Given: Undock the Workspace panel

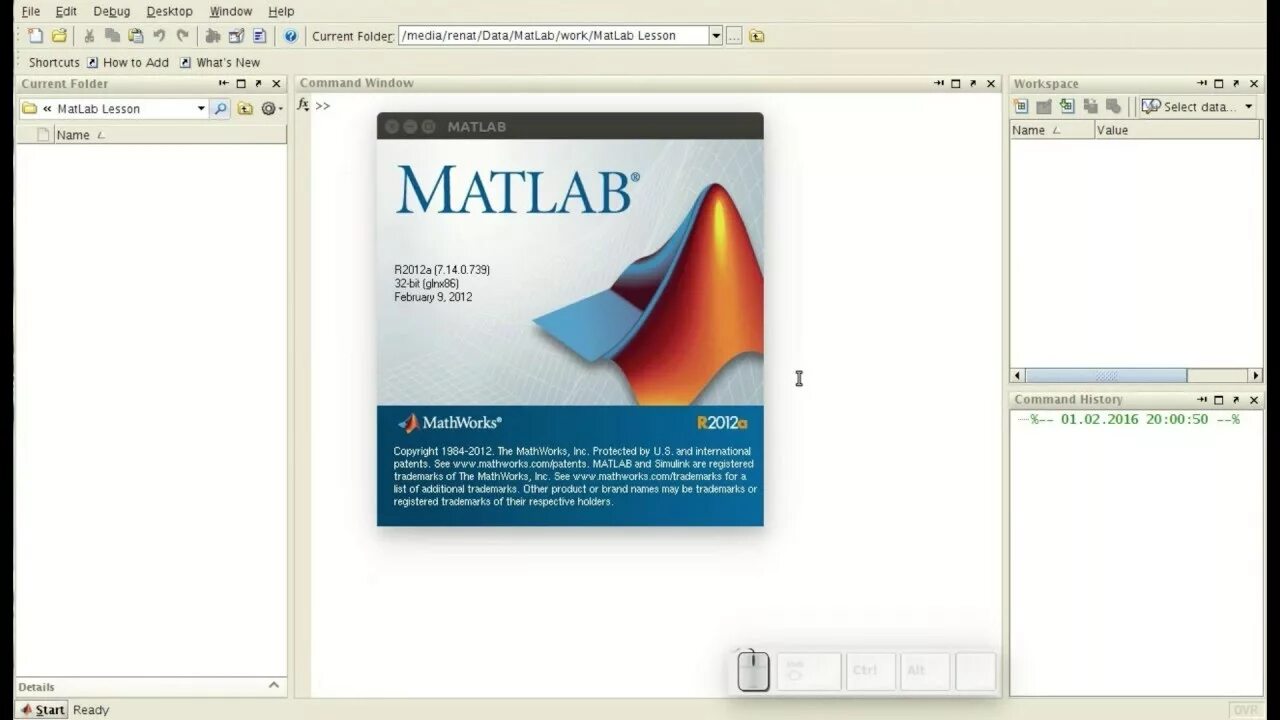Looking at the screenshot, I should point(1236,84).
